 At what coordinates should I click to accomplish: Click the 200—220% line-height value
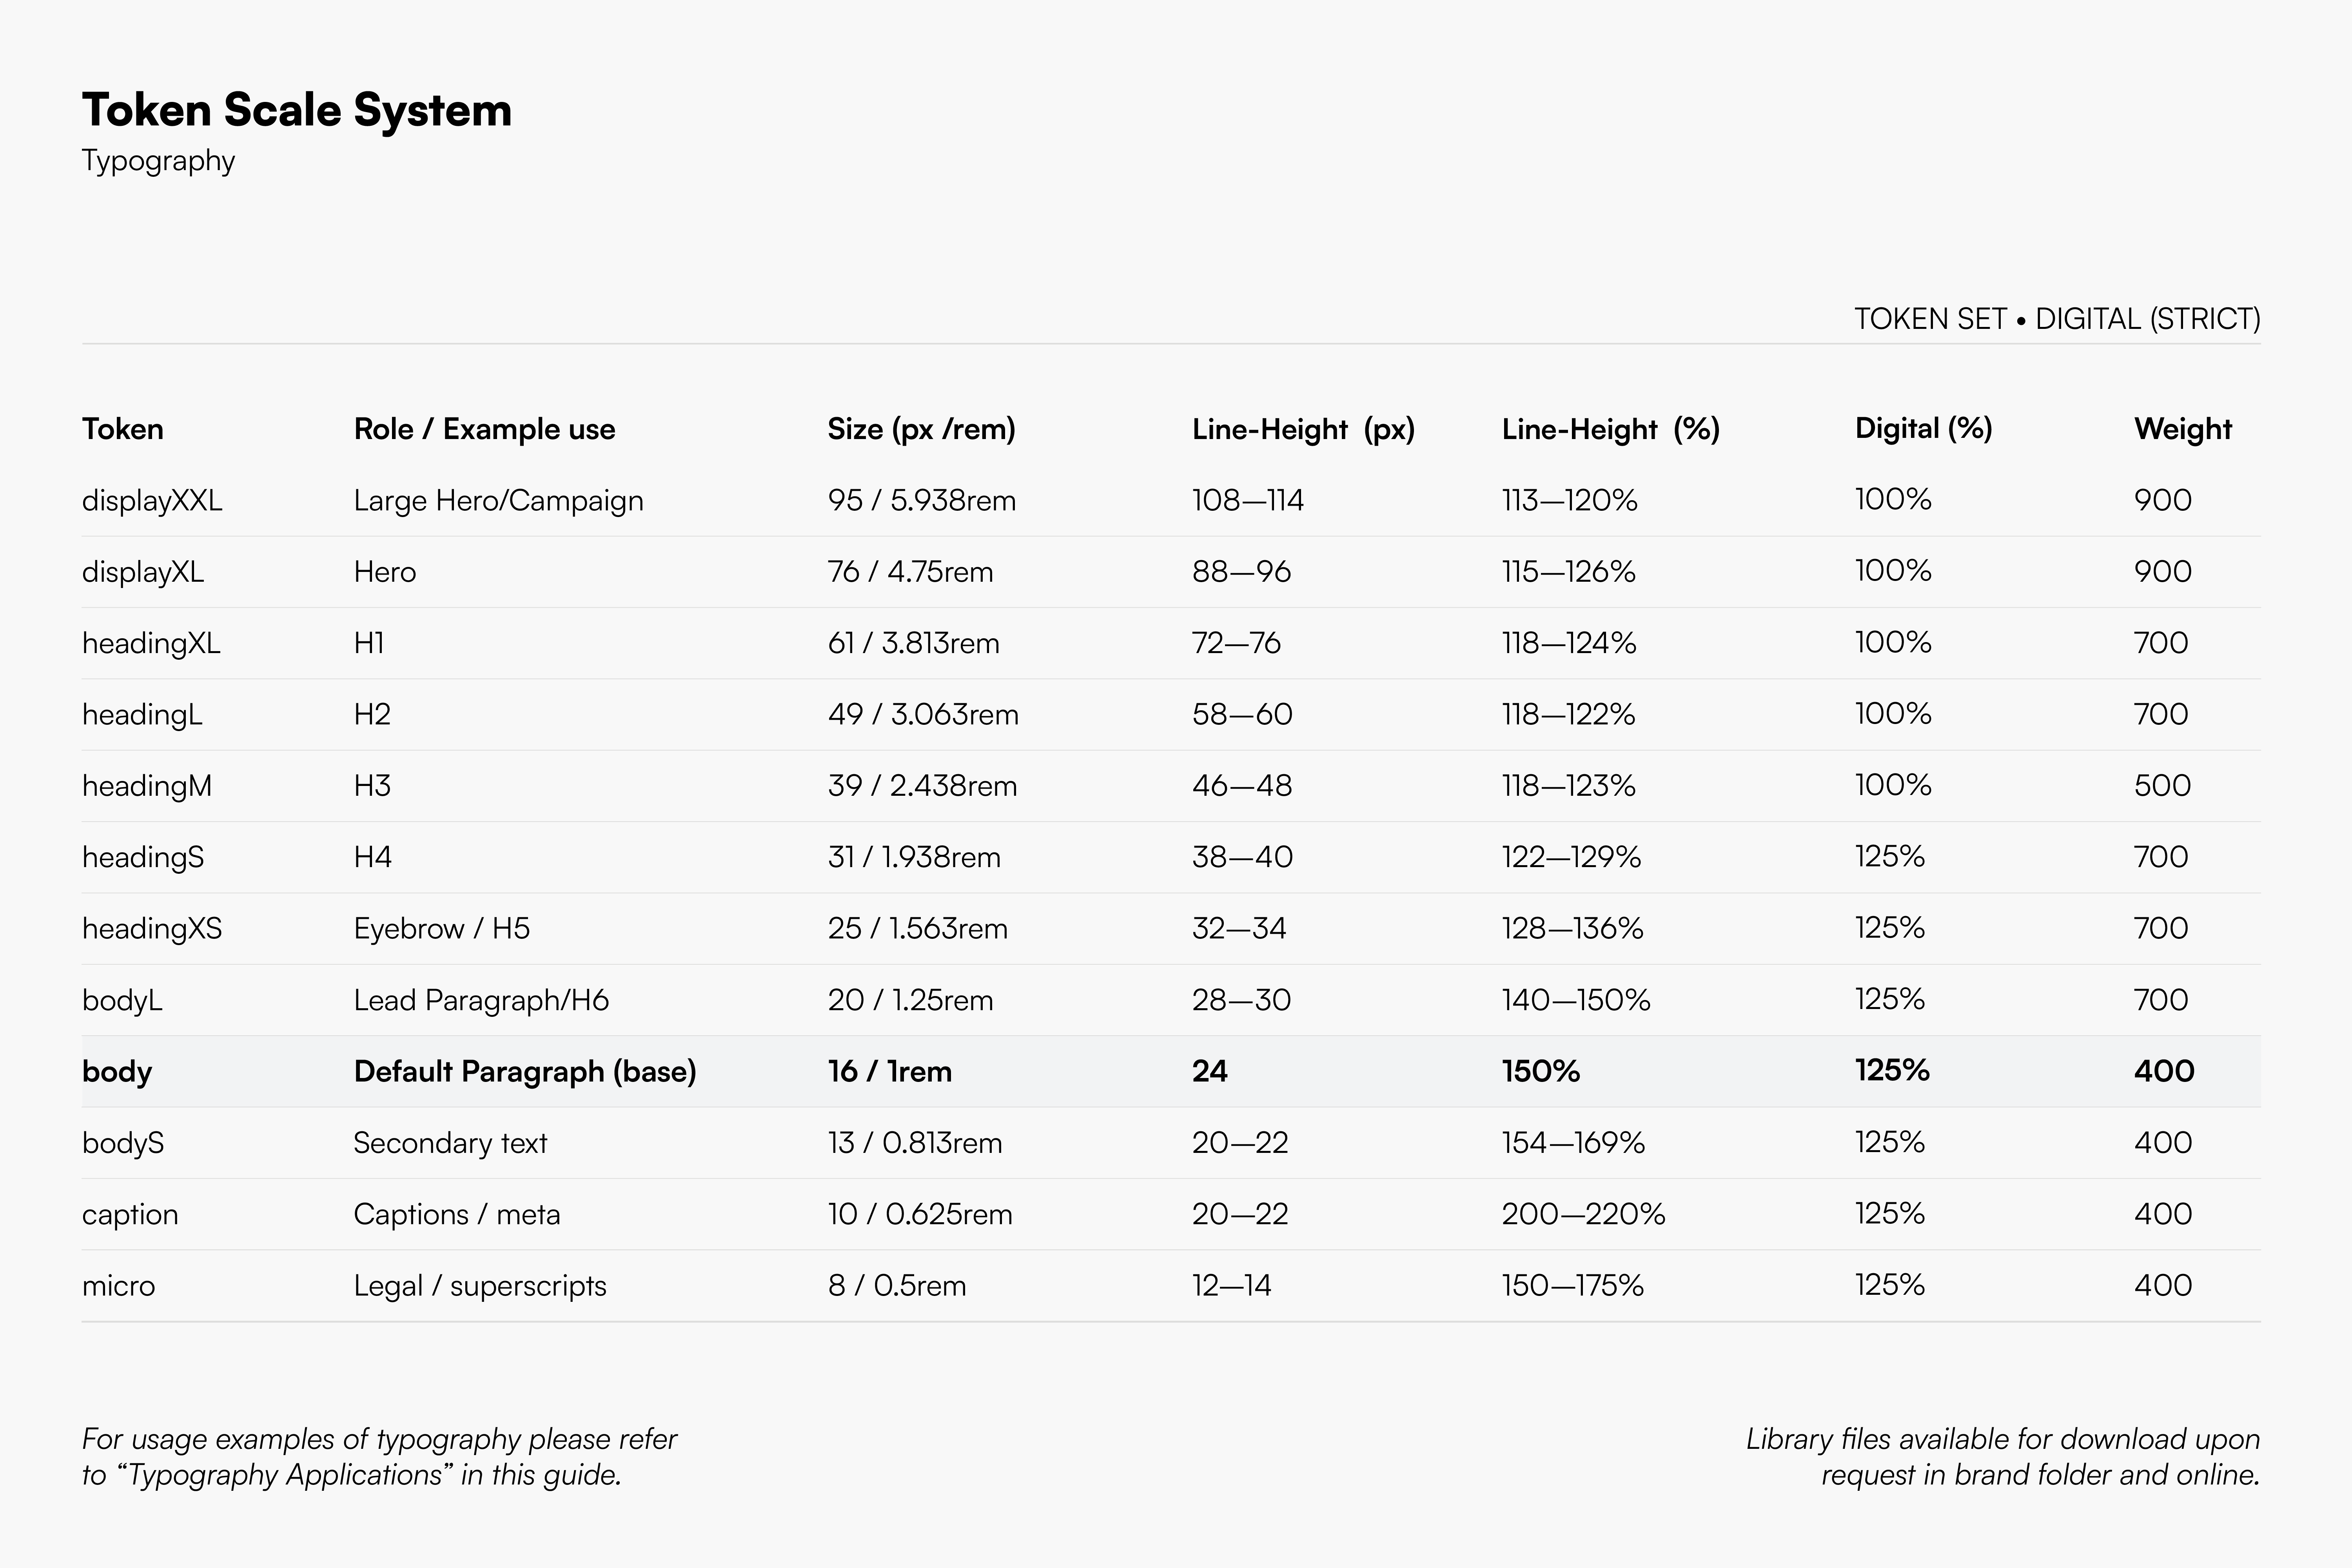(1583, 1214)
